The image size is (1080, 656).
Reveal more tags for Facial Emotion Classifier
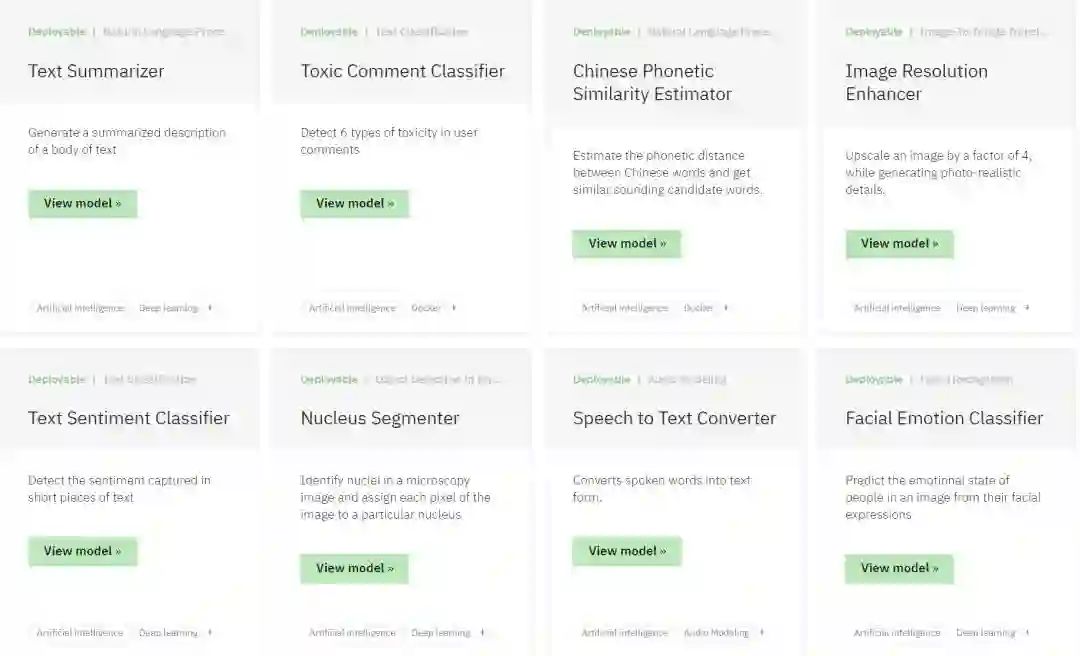pyautogui.click(x=1027, y=632)
